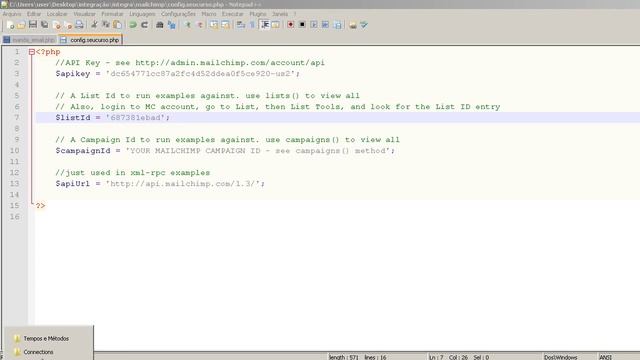Open the ? help menu
Image resolution: width=640 pixels, height=360 pixels.
point(295,14)
